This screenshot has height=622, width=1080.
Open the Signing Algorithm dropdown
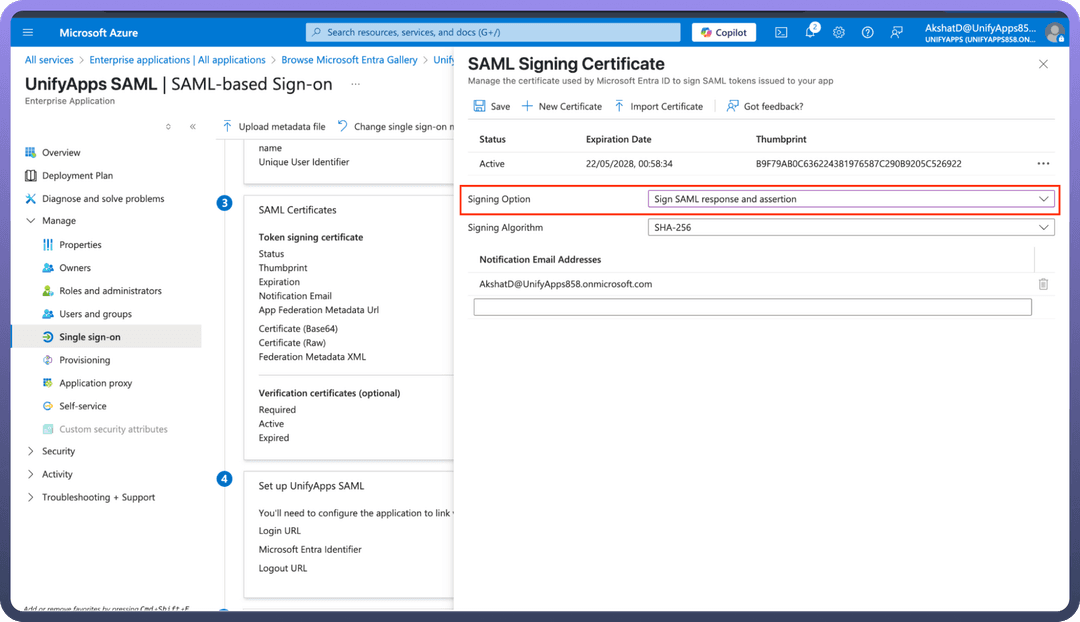click(x=851, y=228)
